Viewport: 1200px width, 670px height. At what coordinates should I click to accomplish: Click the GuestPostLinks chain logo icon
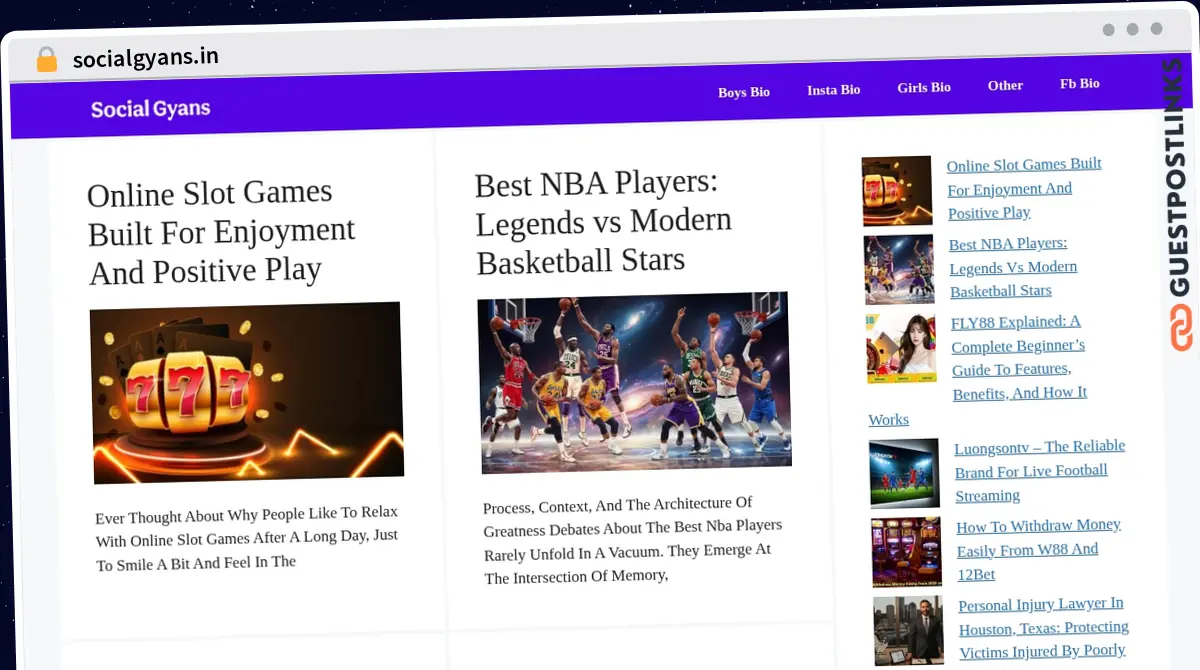(1181, 329)
